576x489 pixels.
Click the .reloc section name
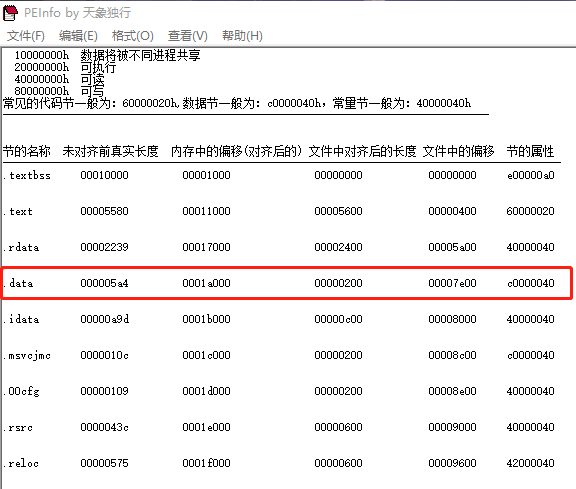pos(21,463)
